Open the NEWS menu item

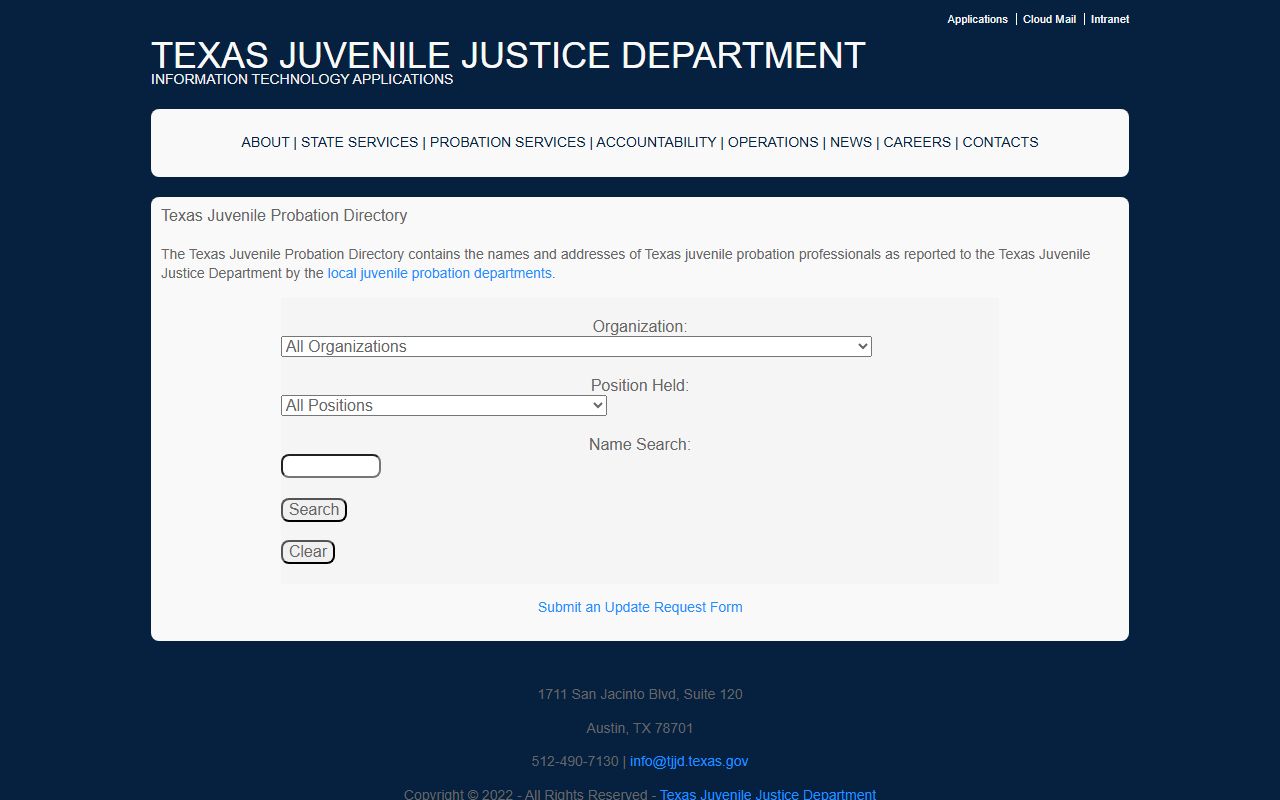click(851, 142)
